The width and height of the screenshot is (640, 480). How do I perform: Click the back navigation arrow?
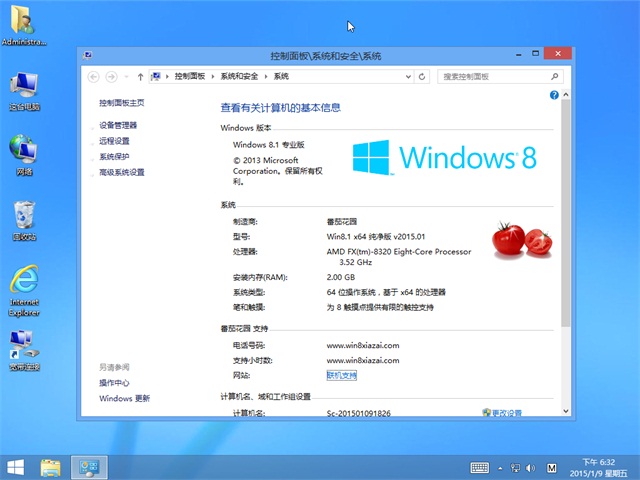[x=94, y=76]
